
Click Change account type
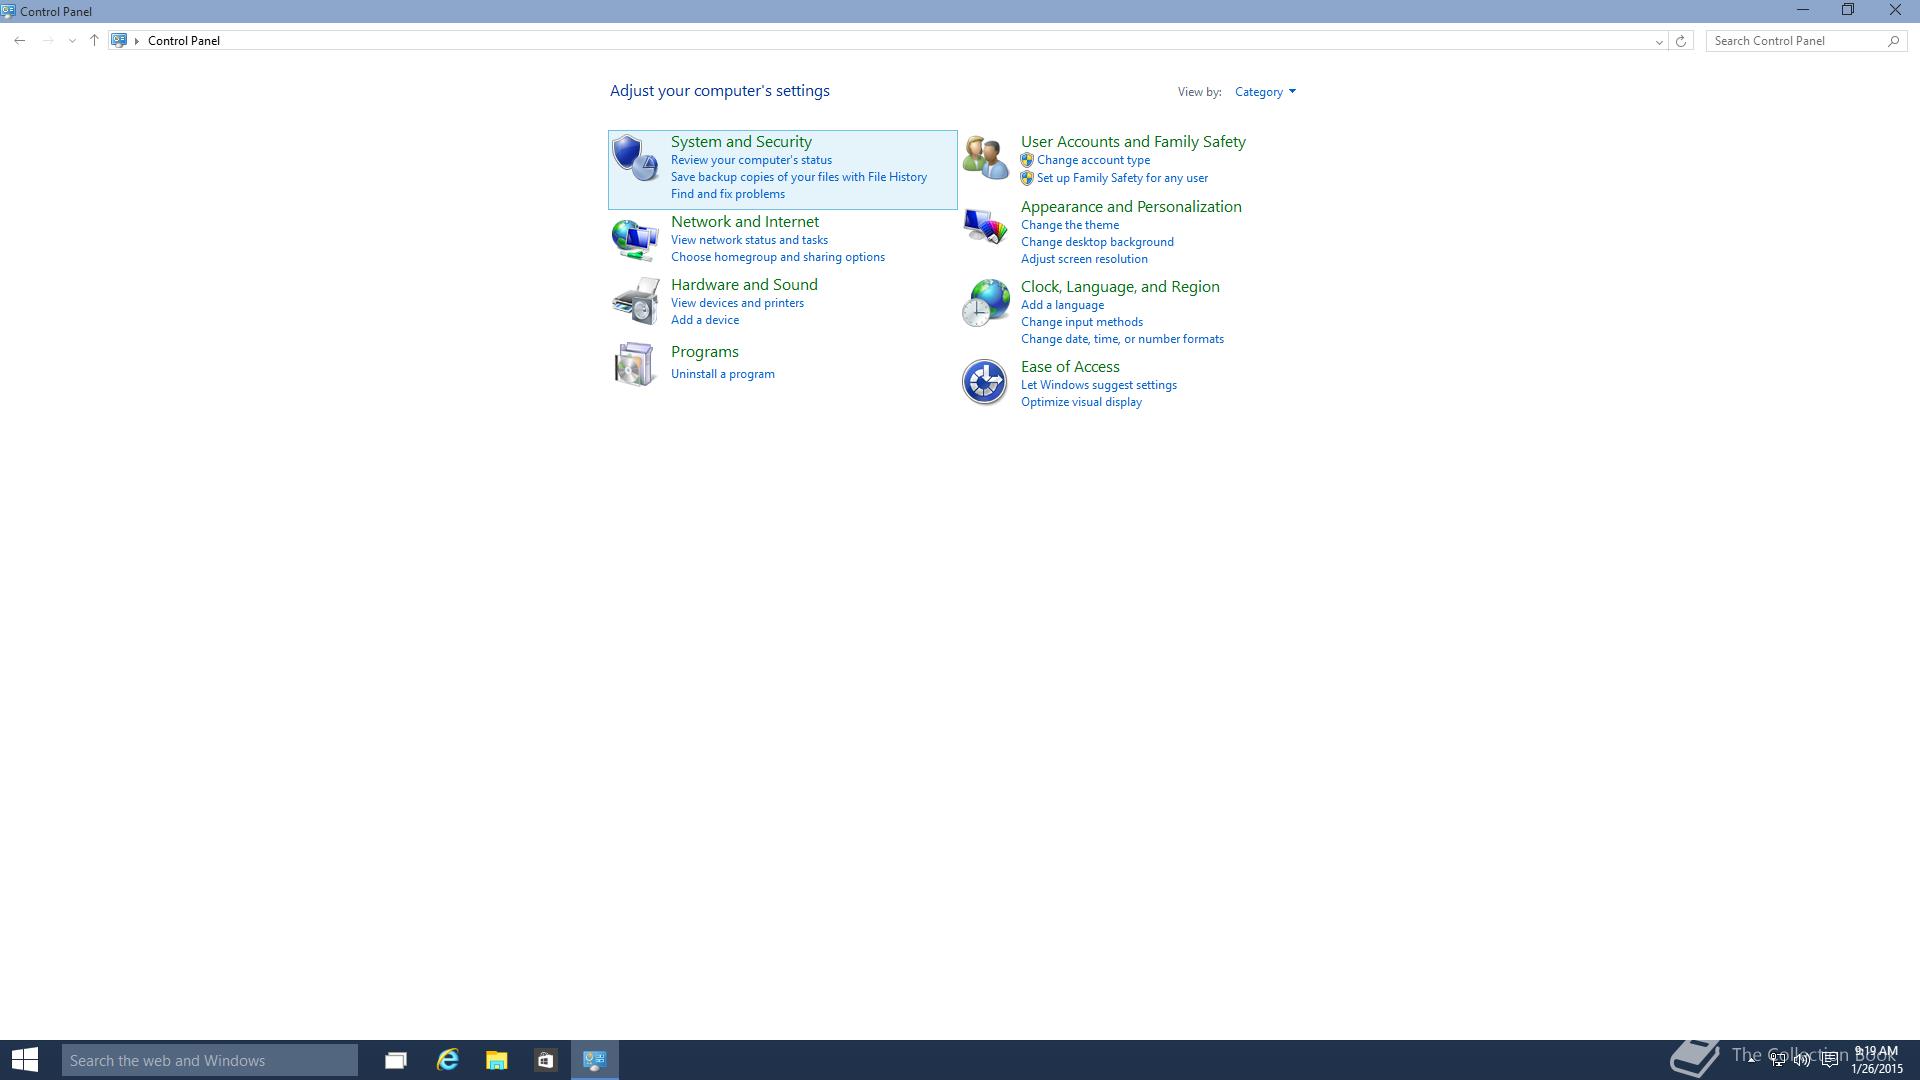point(1093,160)
